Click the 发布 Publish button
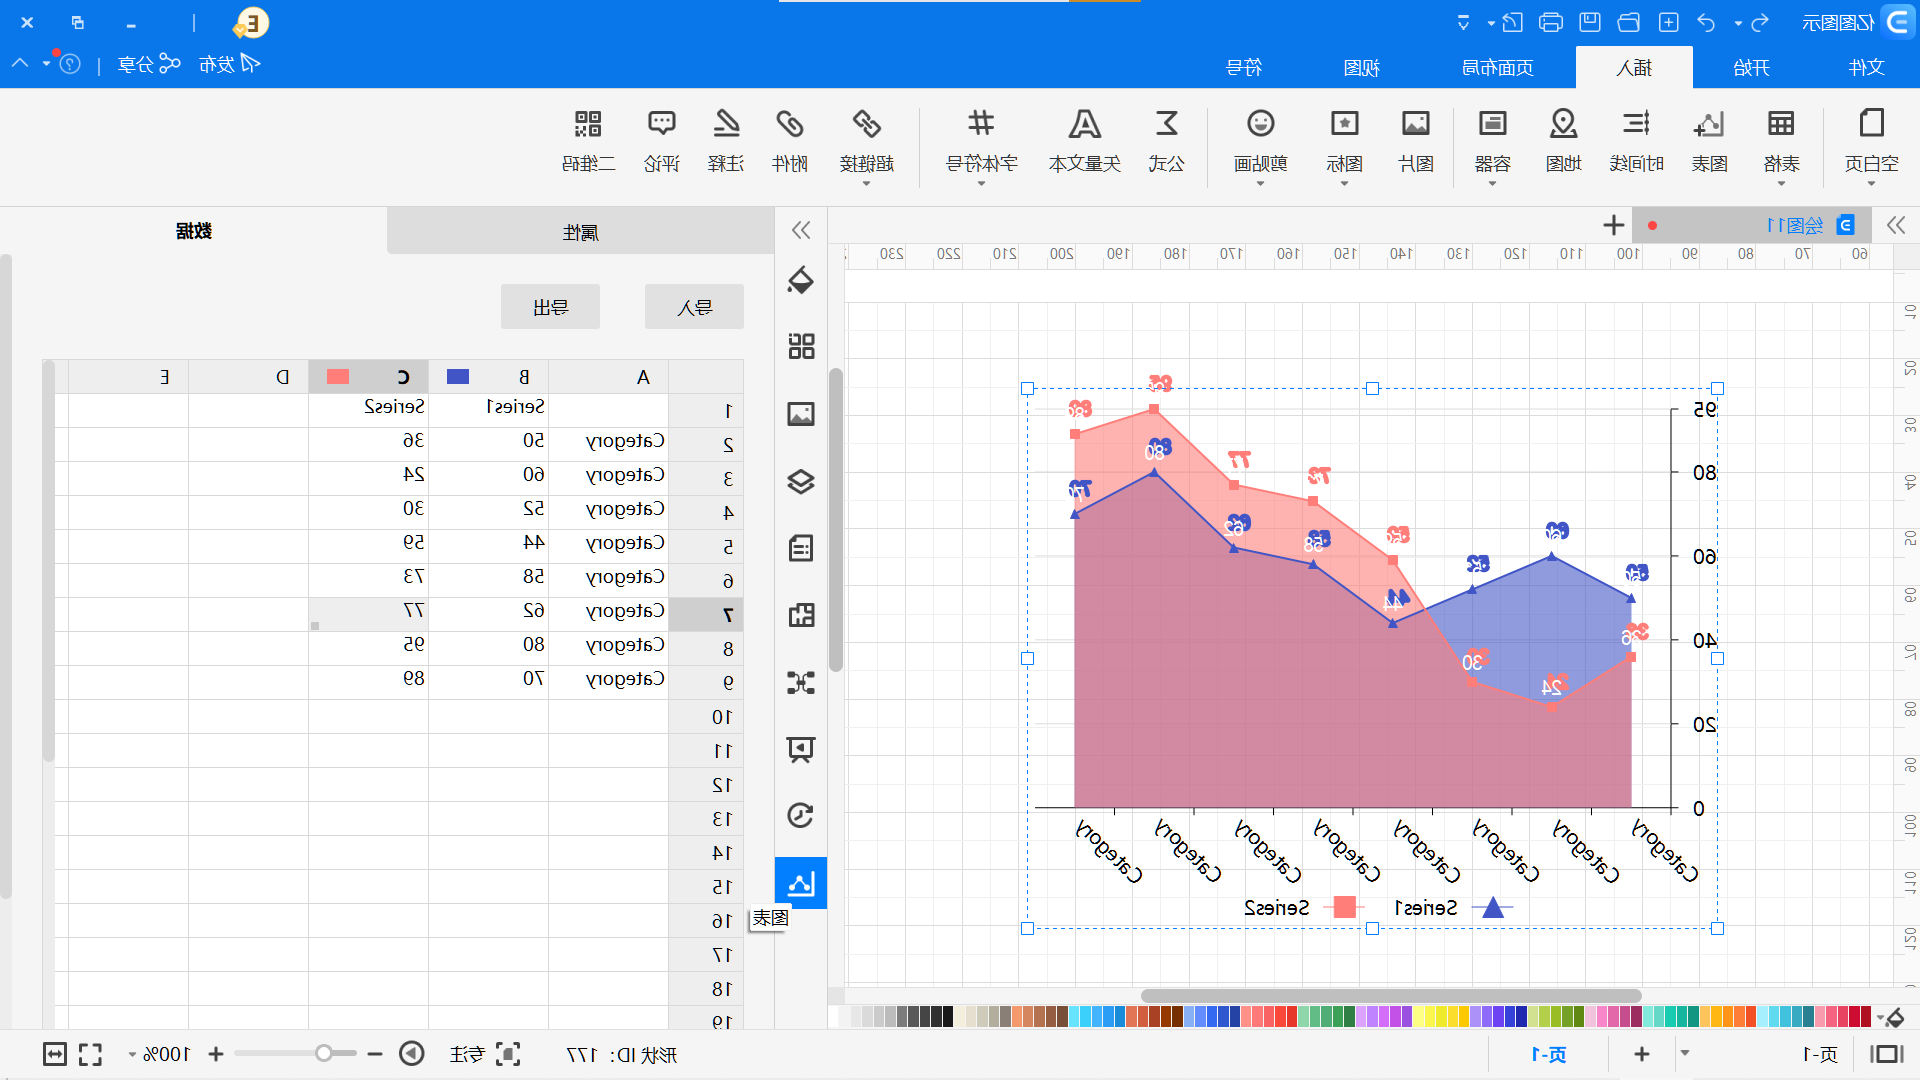1920x1080 pixels. [229, 64]
